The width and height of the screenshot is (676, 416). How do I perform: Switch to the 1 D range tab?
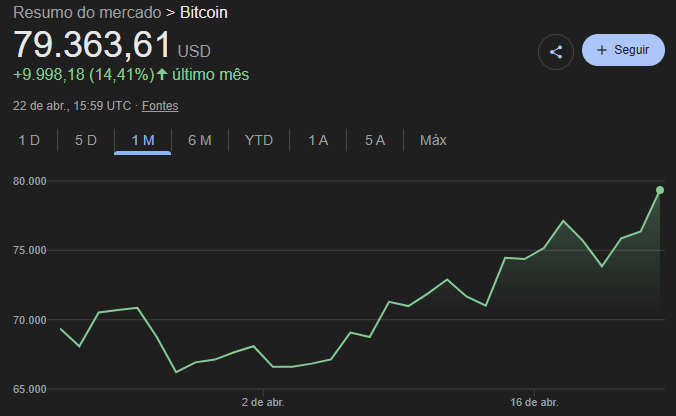point(29,140)
